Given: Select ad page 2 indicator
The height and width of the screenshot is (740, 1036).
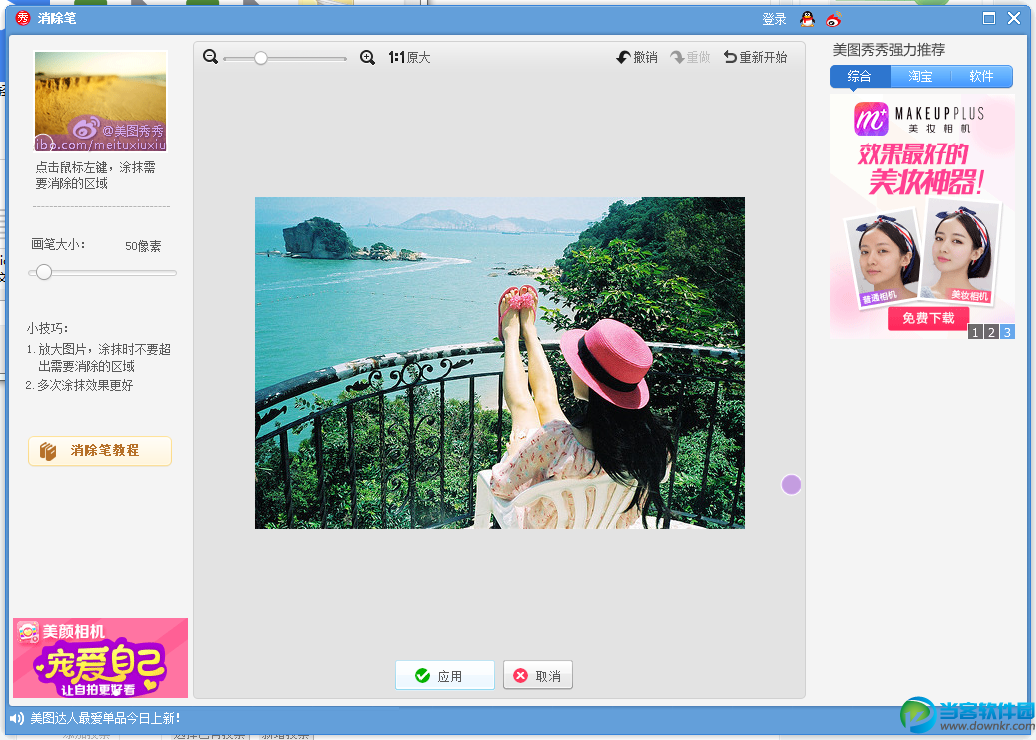Looking at the screenshot, I should coord(991,332).
